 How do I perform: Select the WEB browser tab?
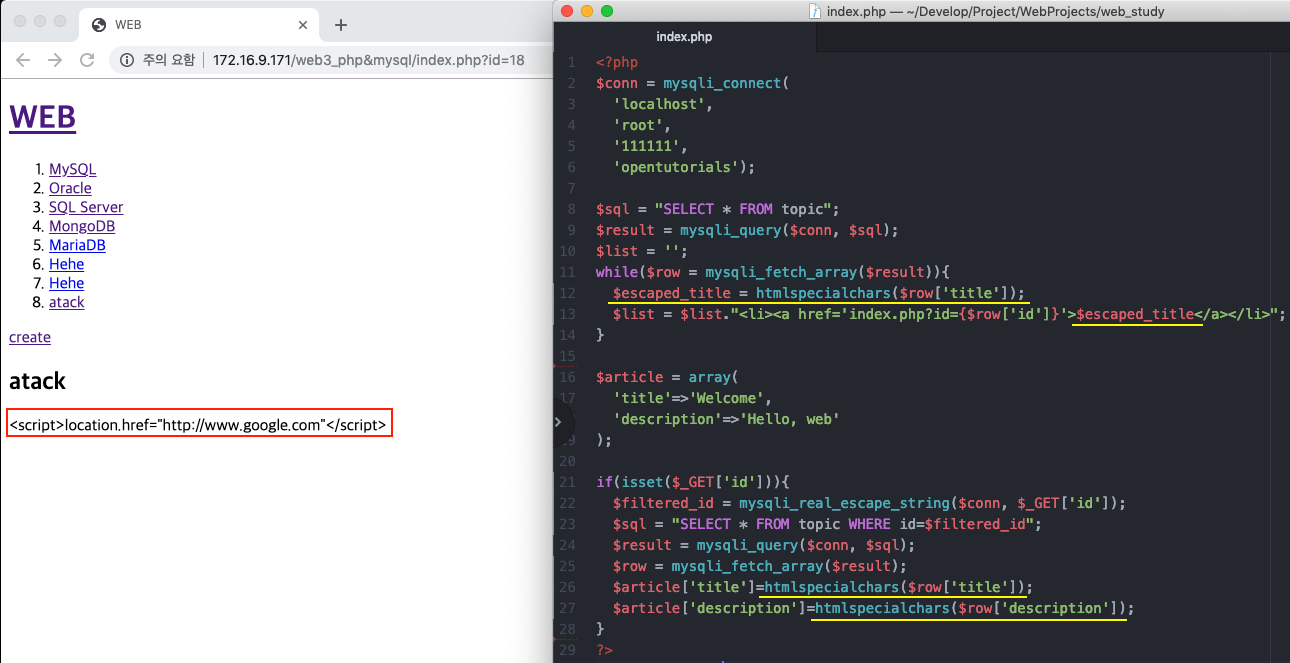click(x=199, y=25)
